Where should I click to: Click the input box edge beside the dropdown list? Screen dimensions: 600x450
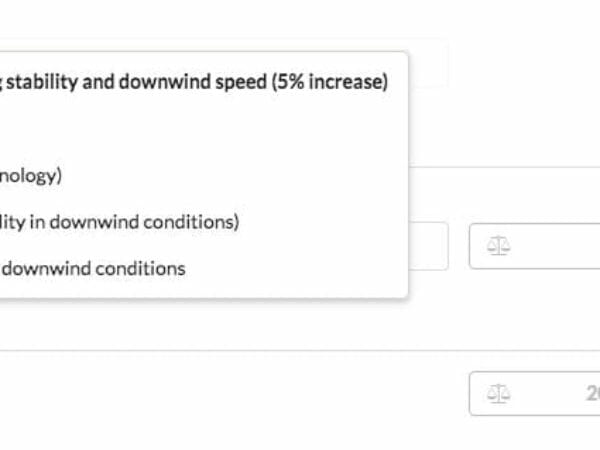tap(428, 246)
